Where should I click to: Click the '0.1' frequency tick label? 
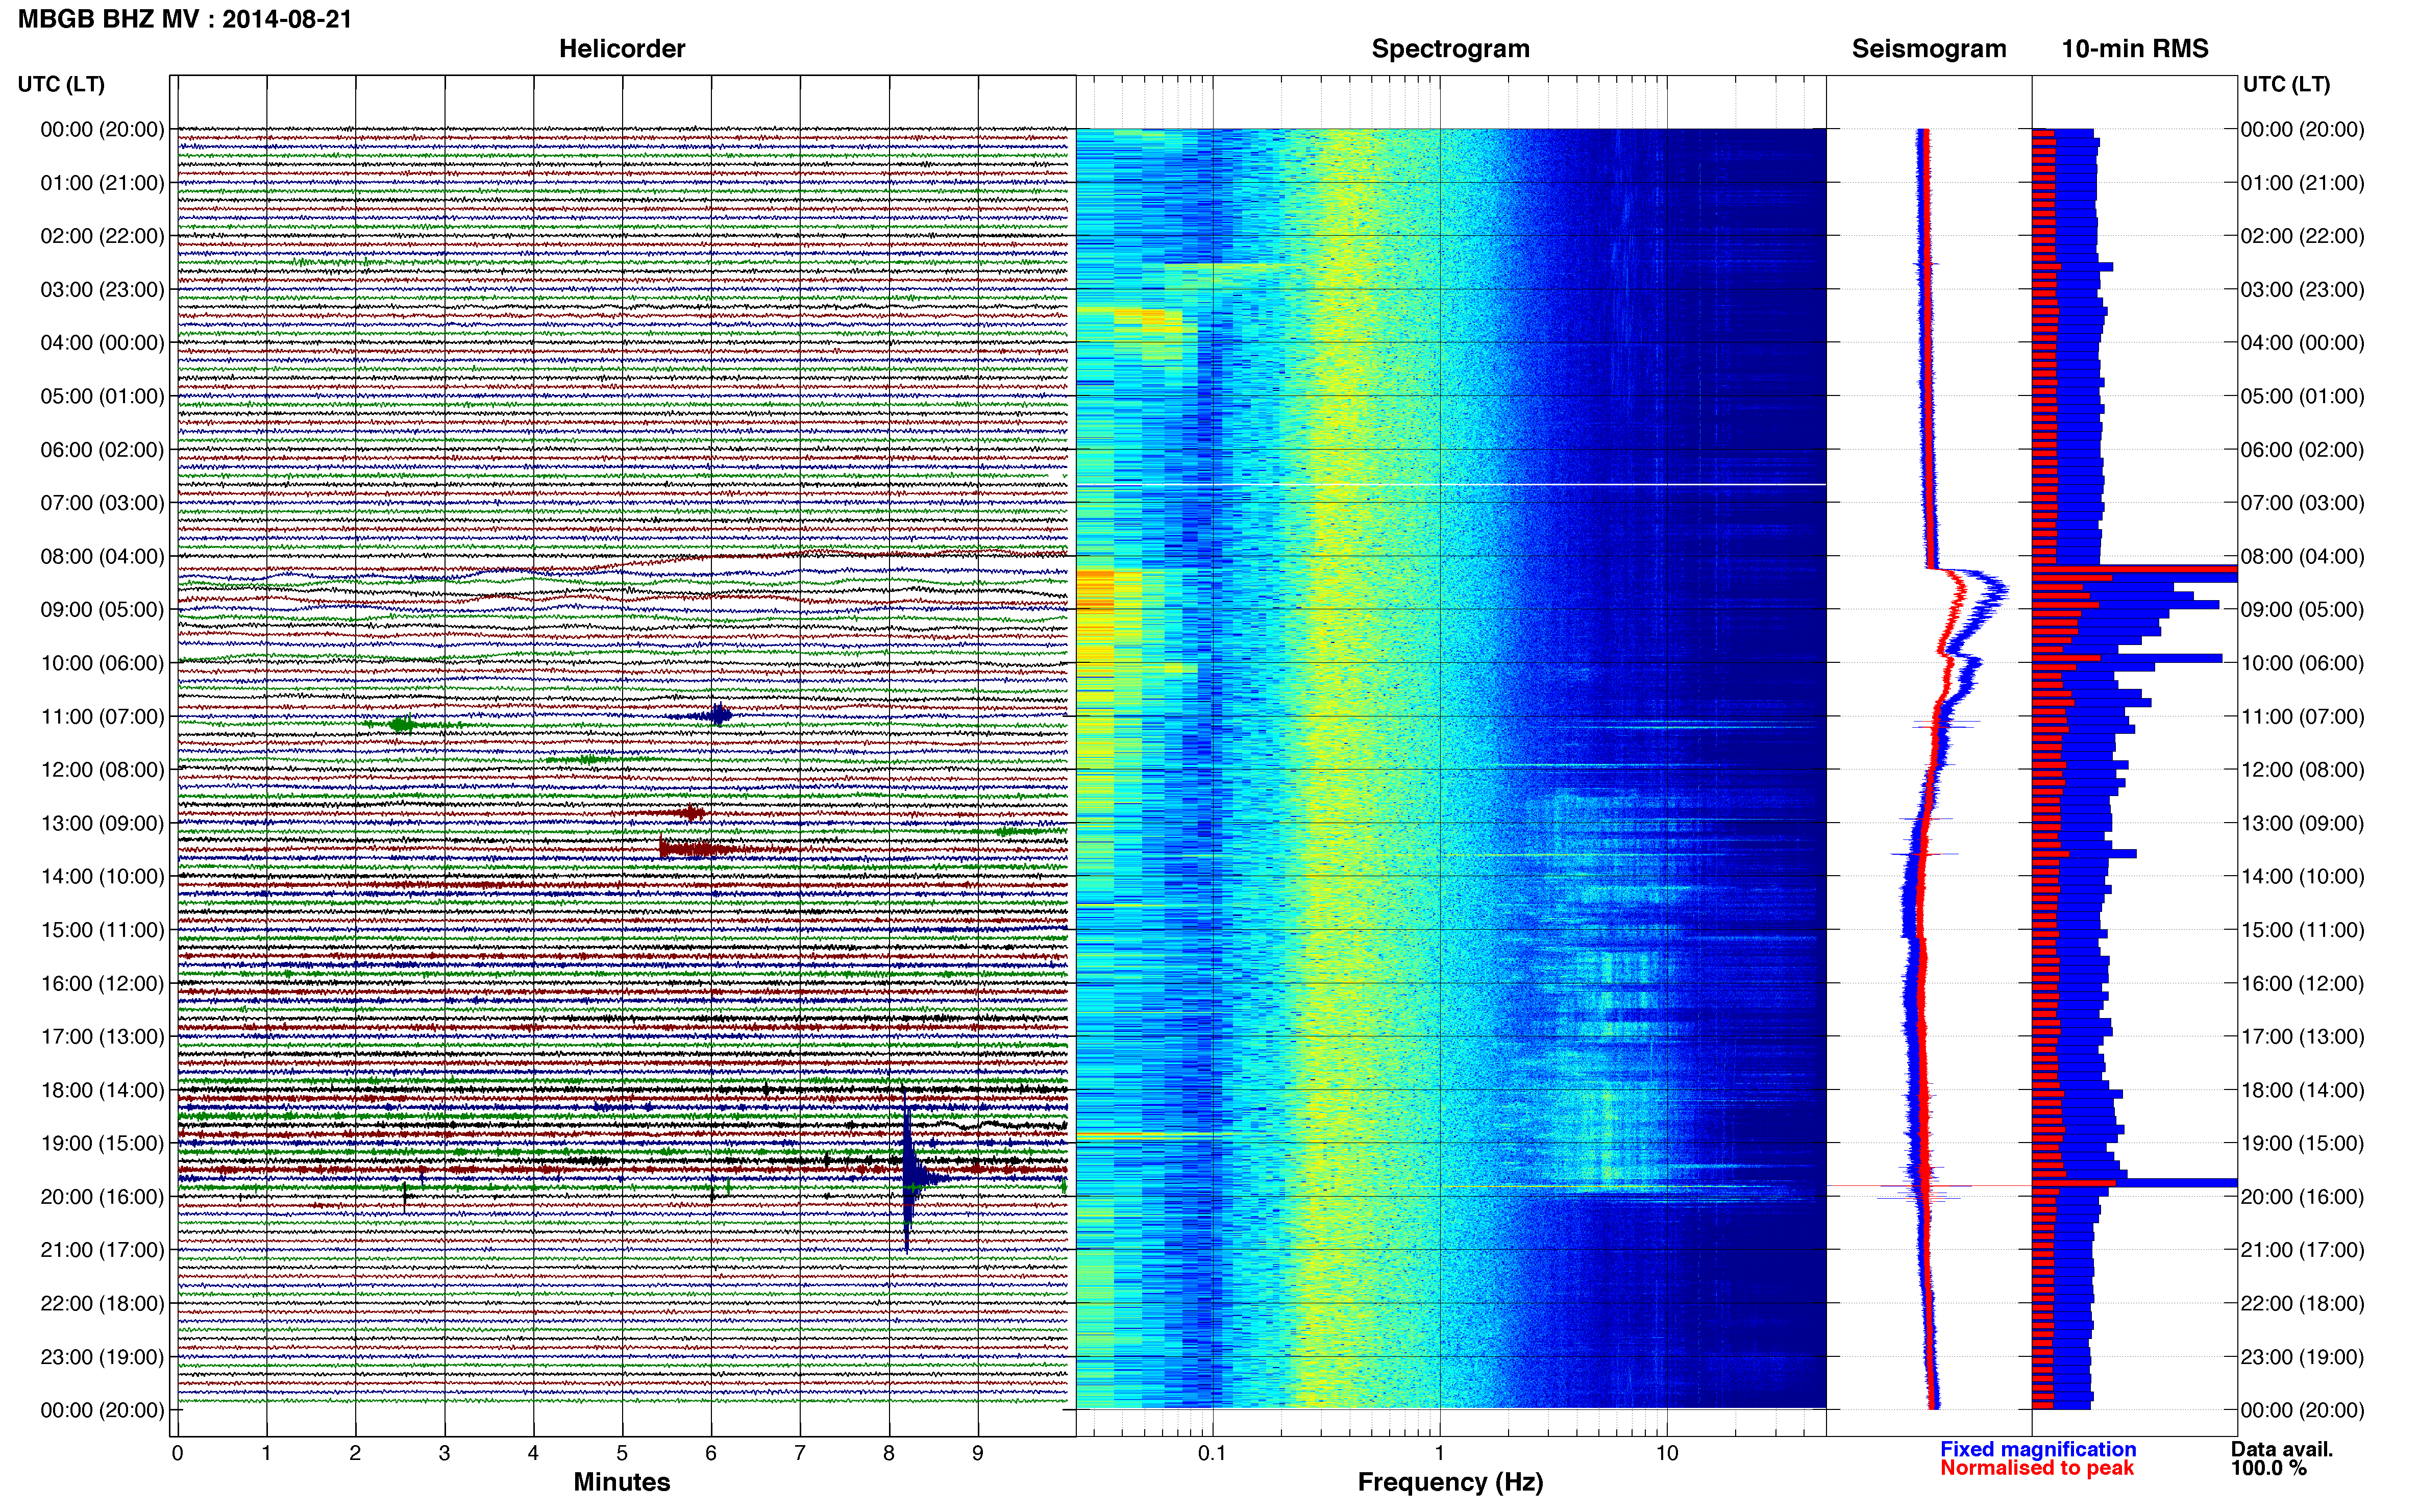pos(1212,1453)
